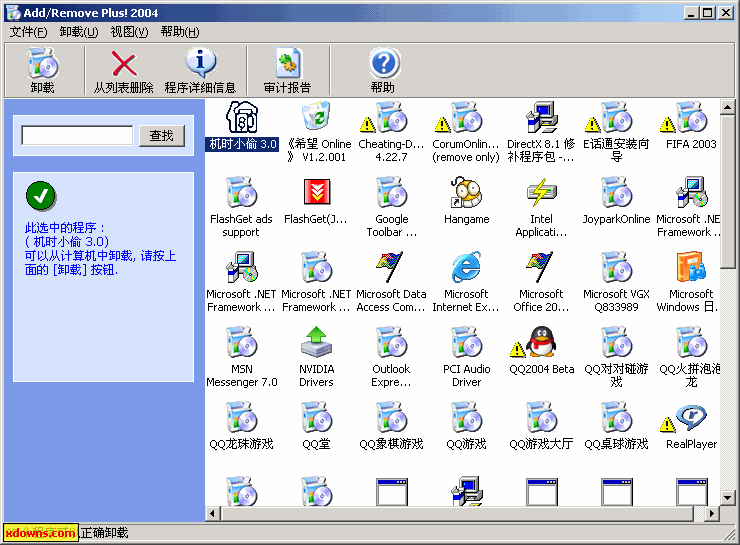Screen dimensions: 740x545
Task: Select FlashGet ads support icon
Action: coord(242,192)
